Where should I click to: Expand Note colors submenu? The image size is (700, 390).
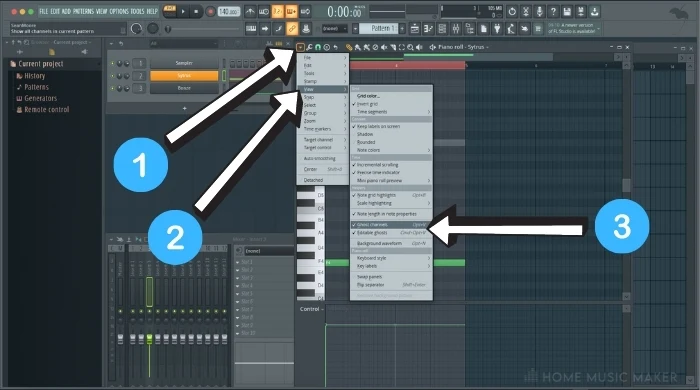pos(391,150)
